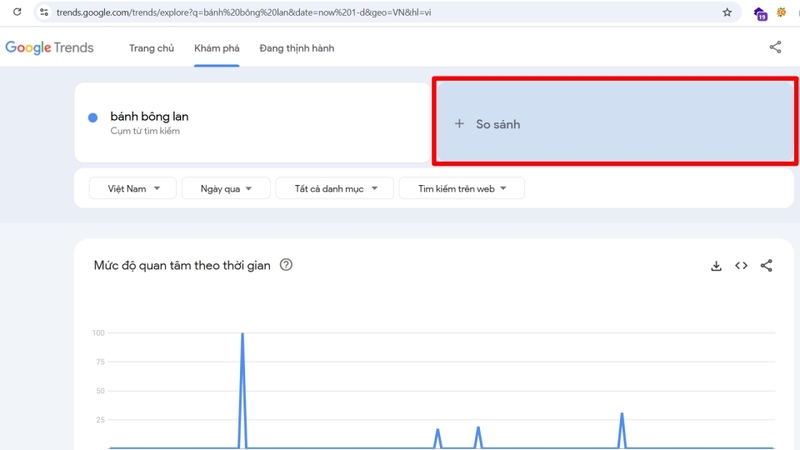This screenshot has height=450, width=800.
Task: Click the Cụm từ tìm kiếm label
Action: click(x=145, y=131)
